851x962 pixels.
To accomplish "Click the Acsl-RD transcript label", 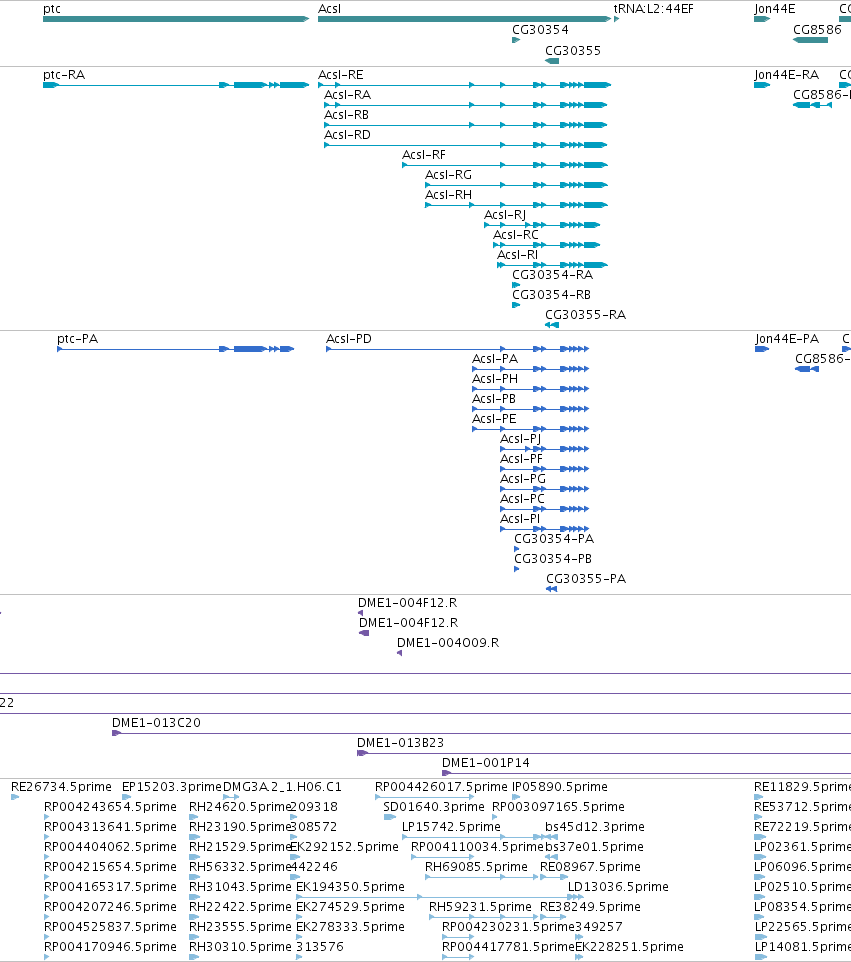I will coord(347,135).
